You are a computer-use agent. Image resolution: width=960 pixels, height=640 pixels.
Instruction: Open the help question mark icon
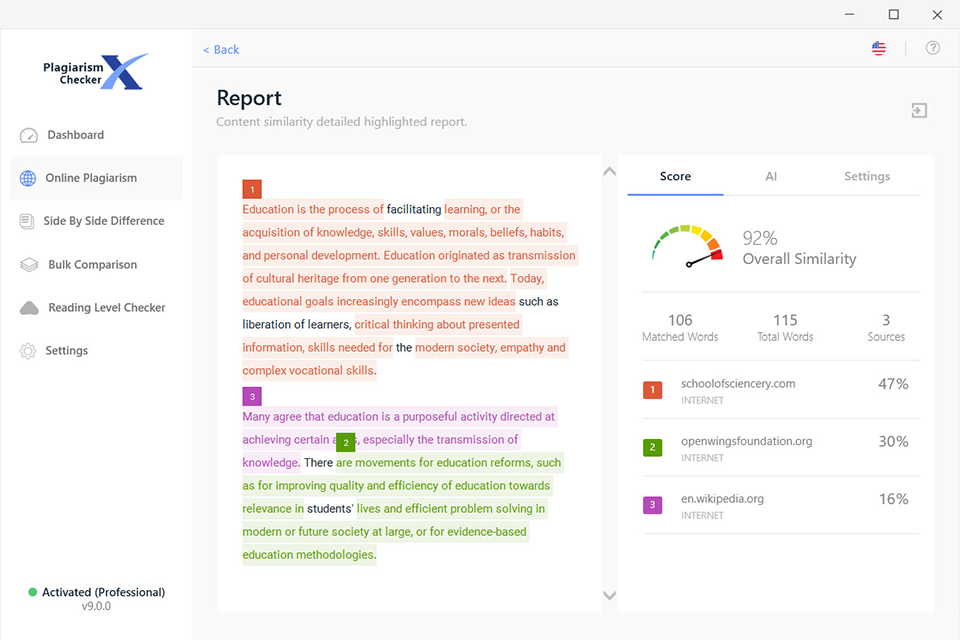click(932, 48)
